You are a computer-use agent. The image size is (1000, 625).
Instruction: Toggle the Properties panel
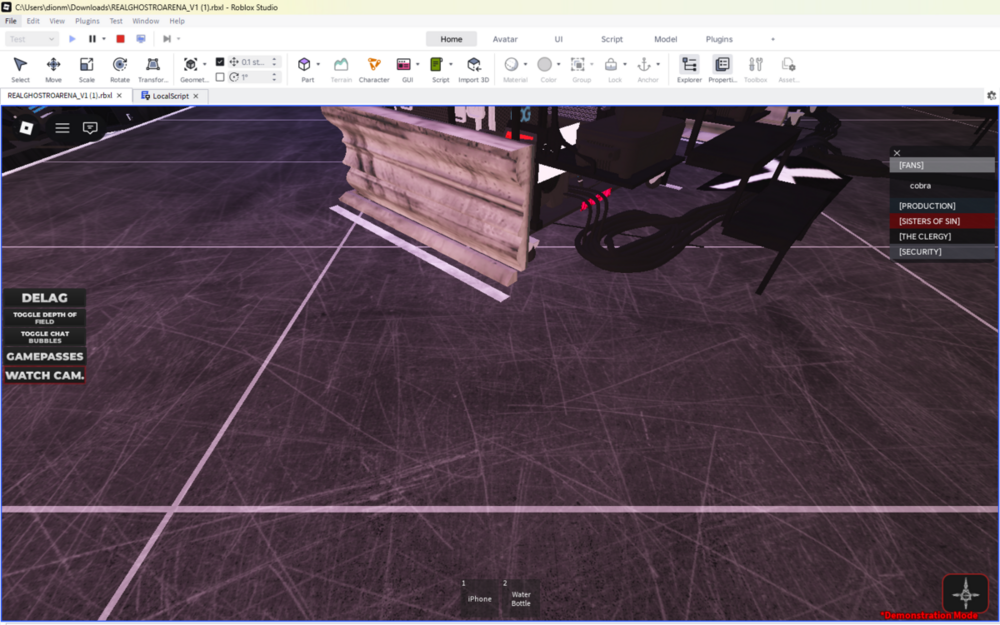722,69
